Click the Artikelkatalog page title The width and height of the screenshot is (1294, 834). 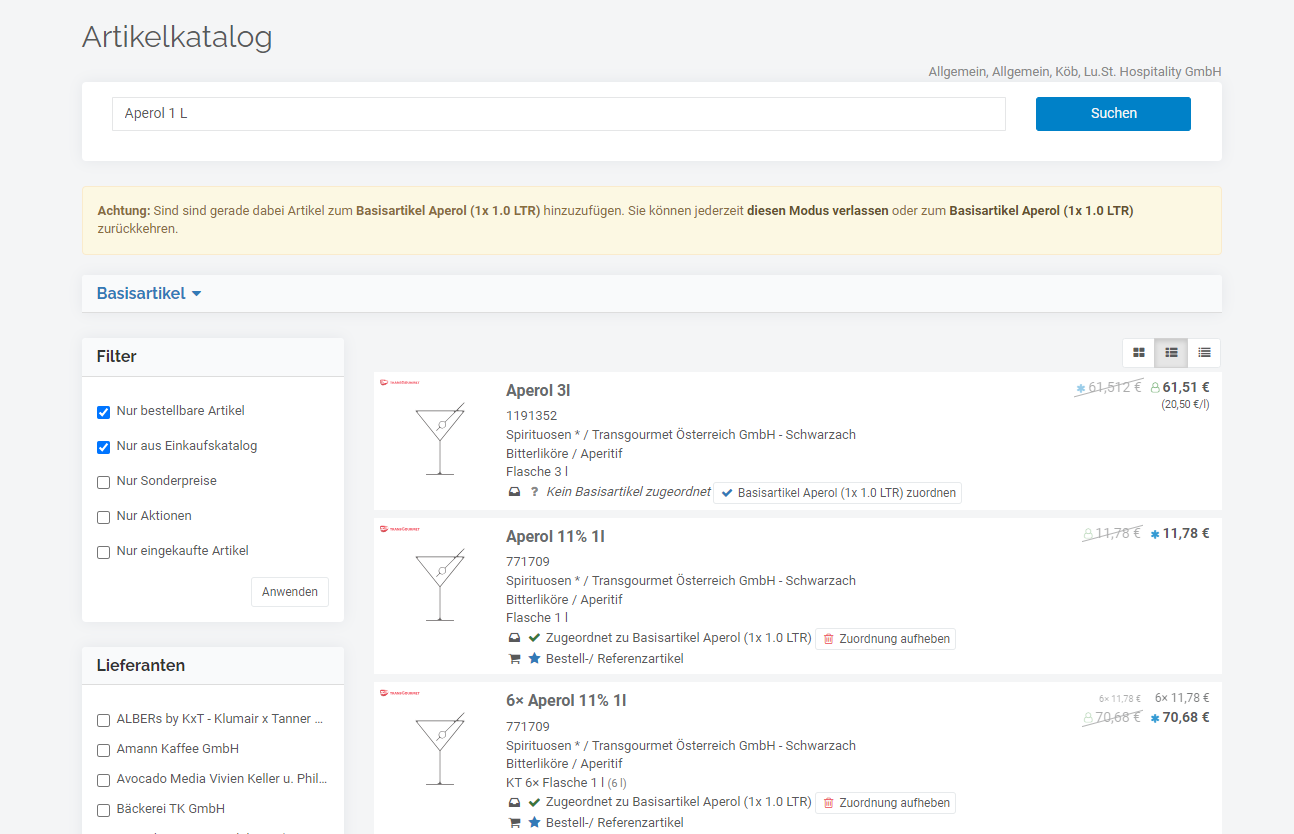point(177,37)
